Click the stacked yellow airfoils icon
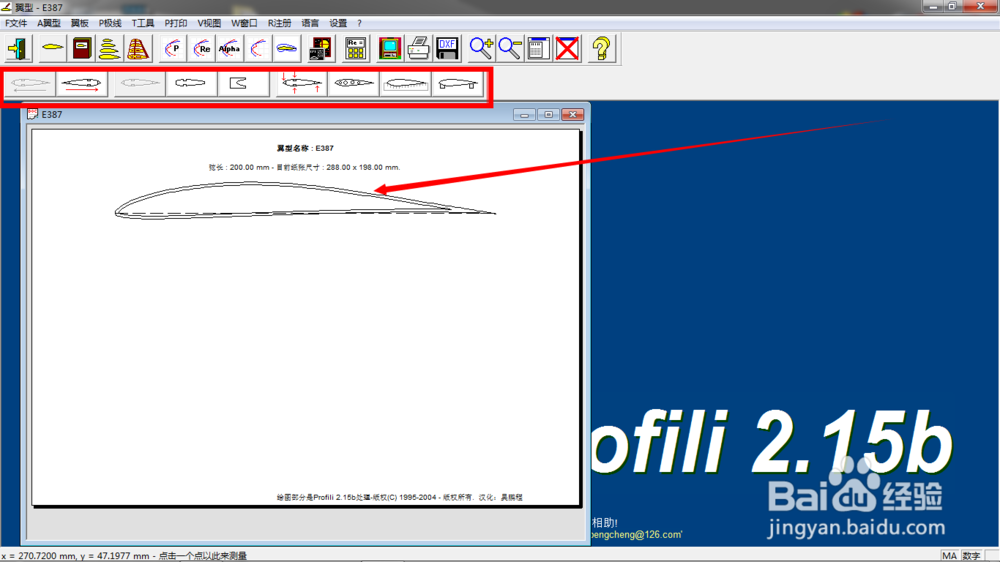 [110, 48]
